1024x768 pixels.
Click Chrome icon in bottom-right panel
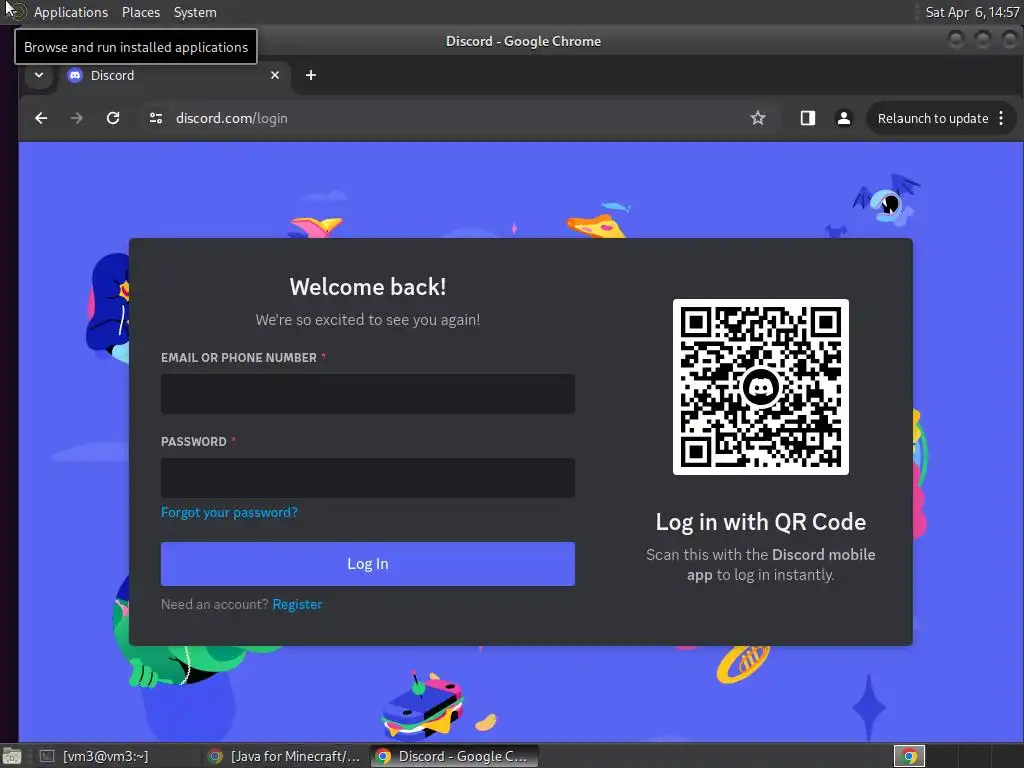coord(909,756)
